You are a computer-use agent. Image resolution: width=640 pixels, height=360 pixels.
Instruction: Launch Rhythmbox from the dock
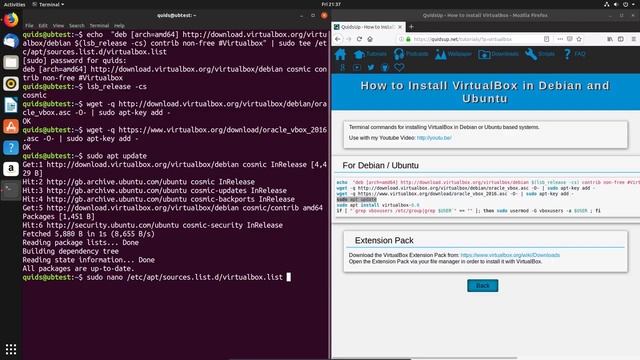click(x=11, y=84)
